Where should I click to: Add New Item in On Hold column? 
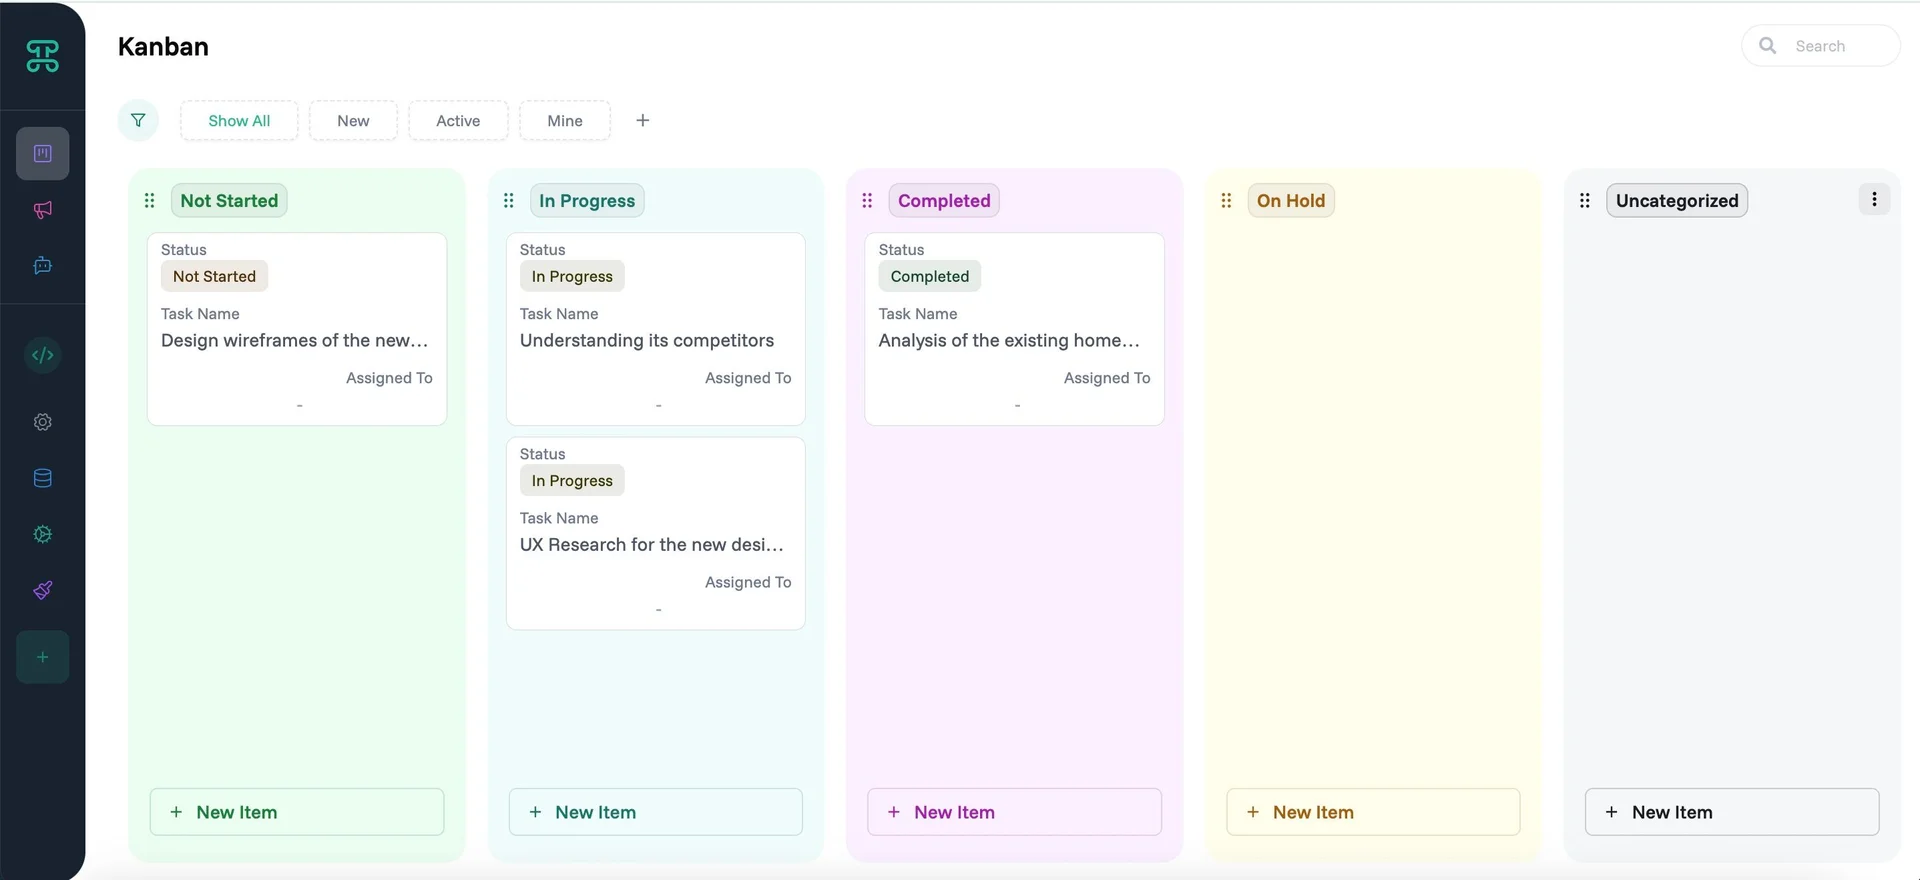click(x=1373, y=812)
